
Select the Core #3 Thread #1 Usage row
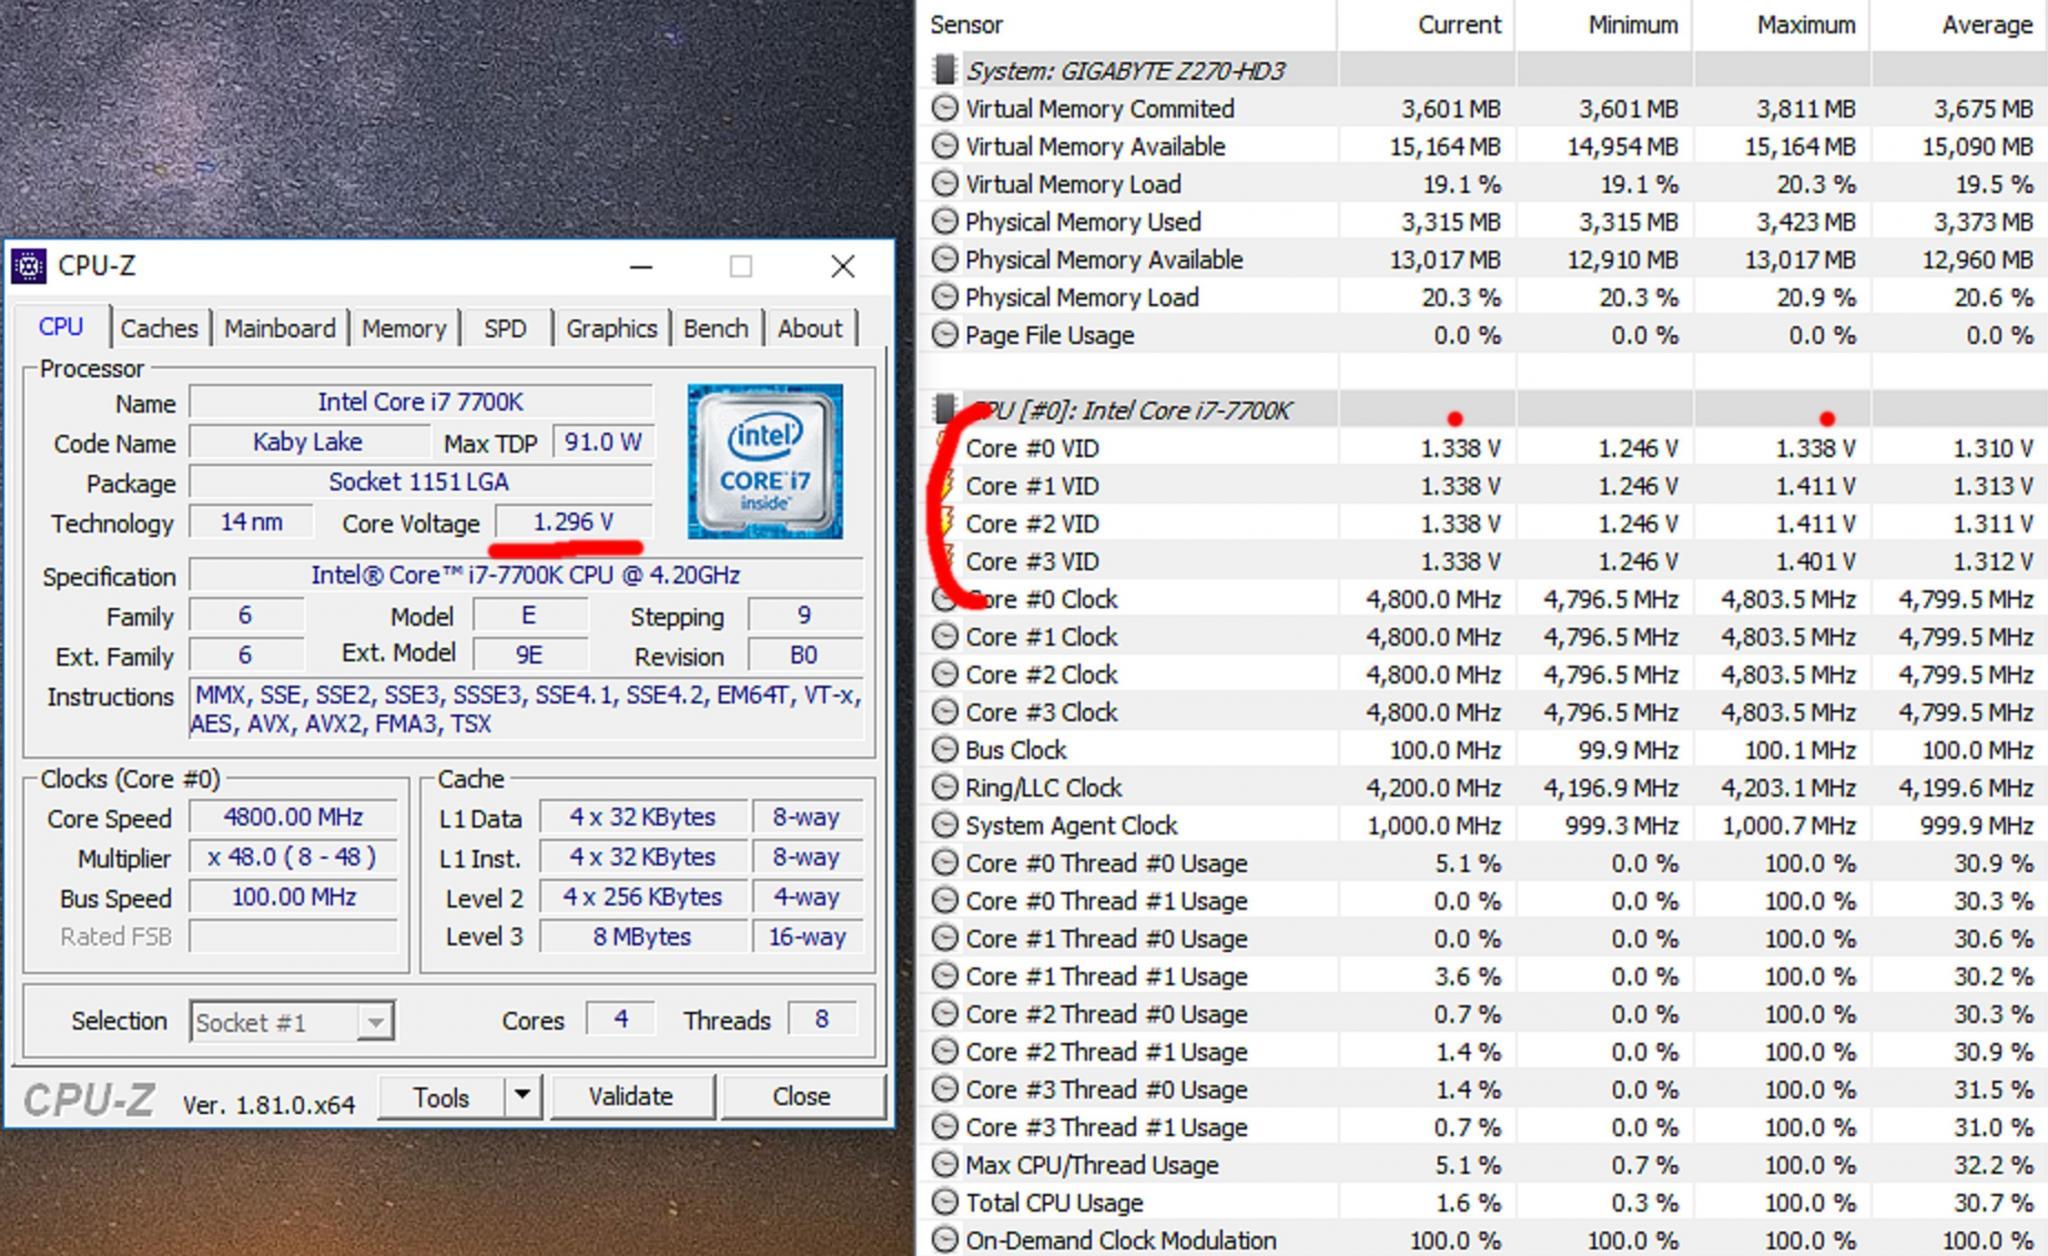(1483, 1127)
